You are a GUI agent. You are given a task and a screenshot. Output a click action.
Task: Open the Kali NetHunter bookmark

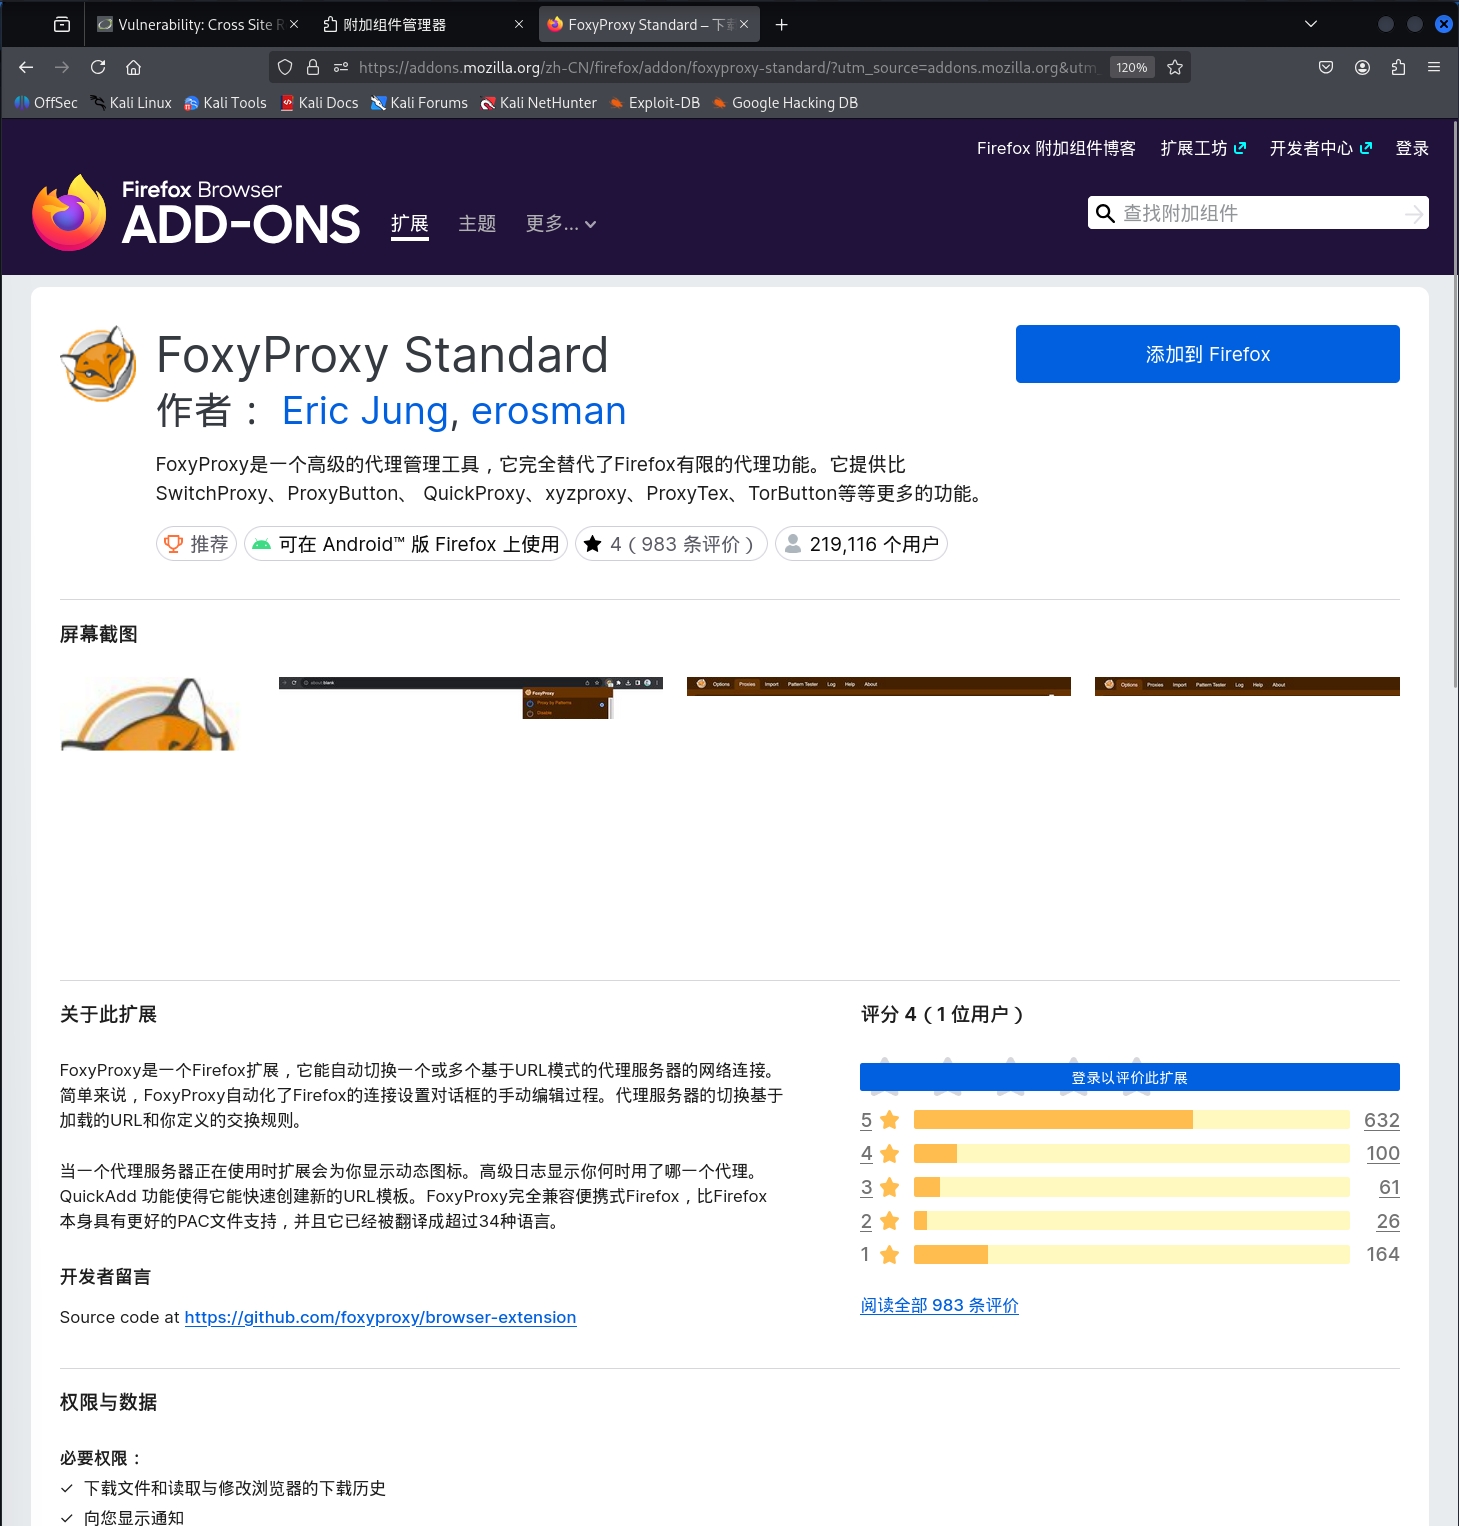[538, 103]
